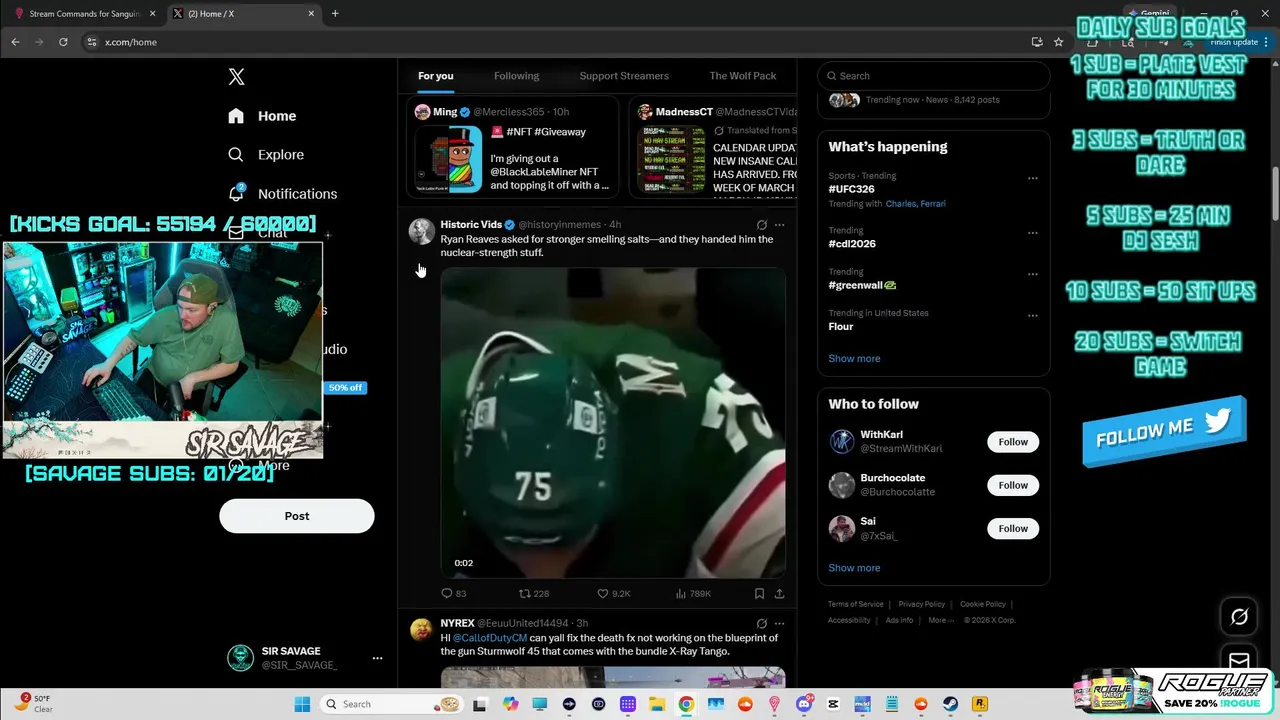This screenshot has height=720, width=1280.
Task: Expand More footer links
Action: point(940,620)
